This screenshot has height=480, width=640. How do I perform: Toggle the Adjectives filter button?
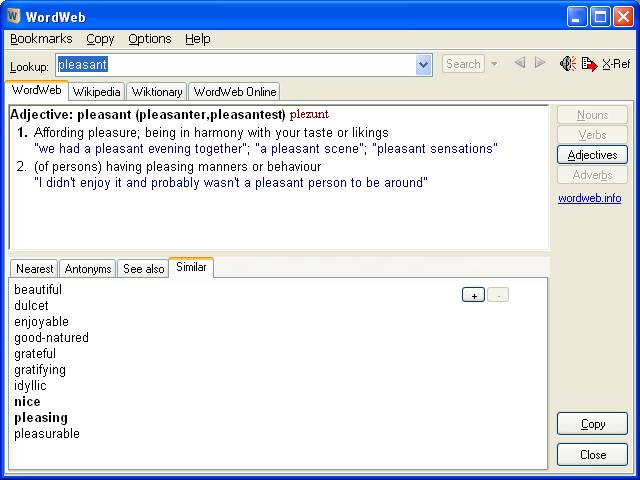pos(592,155)
